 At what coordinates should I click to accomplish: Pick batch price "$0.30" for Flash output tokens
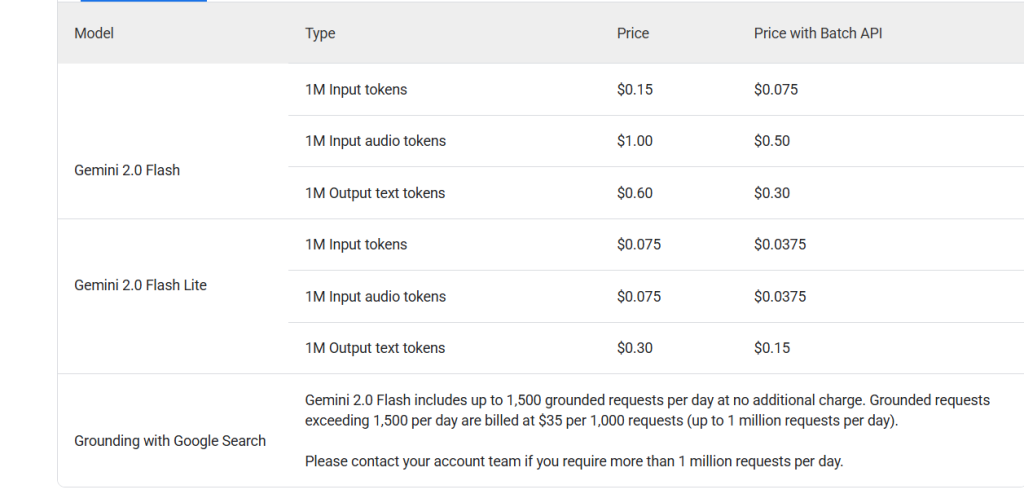point(772,193)
